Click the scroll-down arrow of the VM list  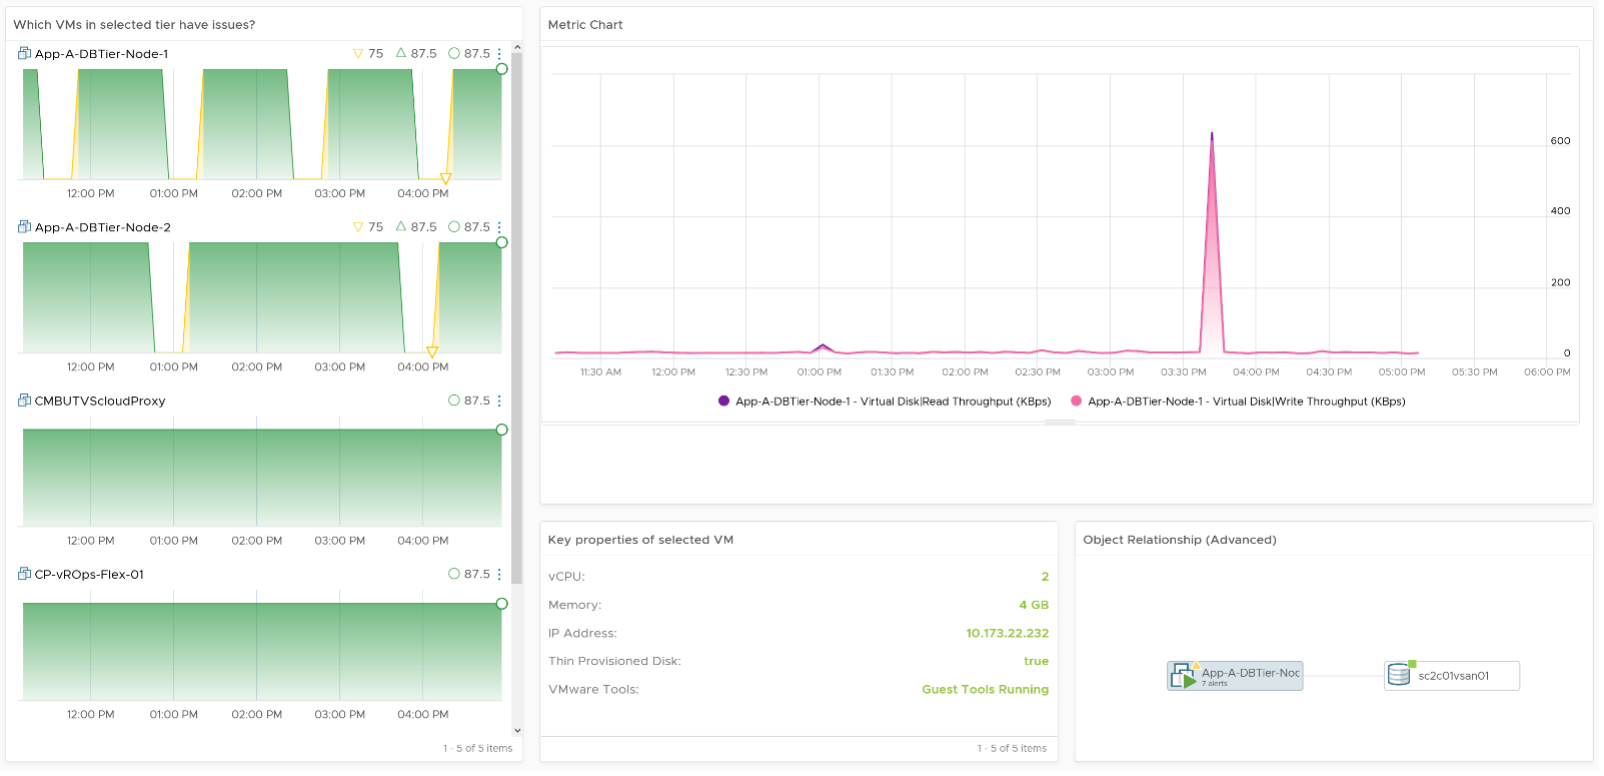pos(517,731)
